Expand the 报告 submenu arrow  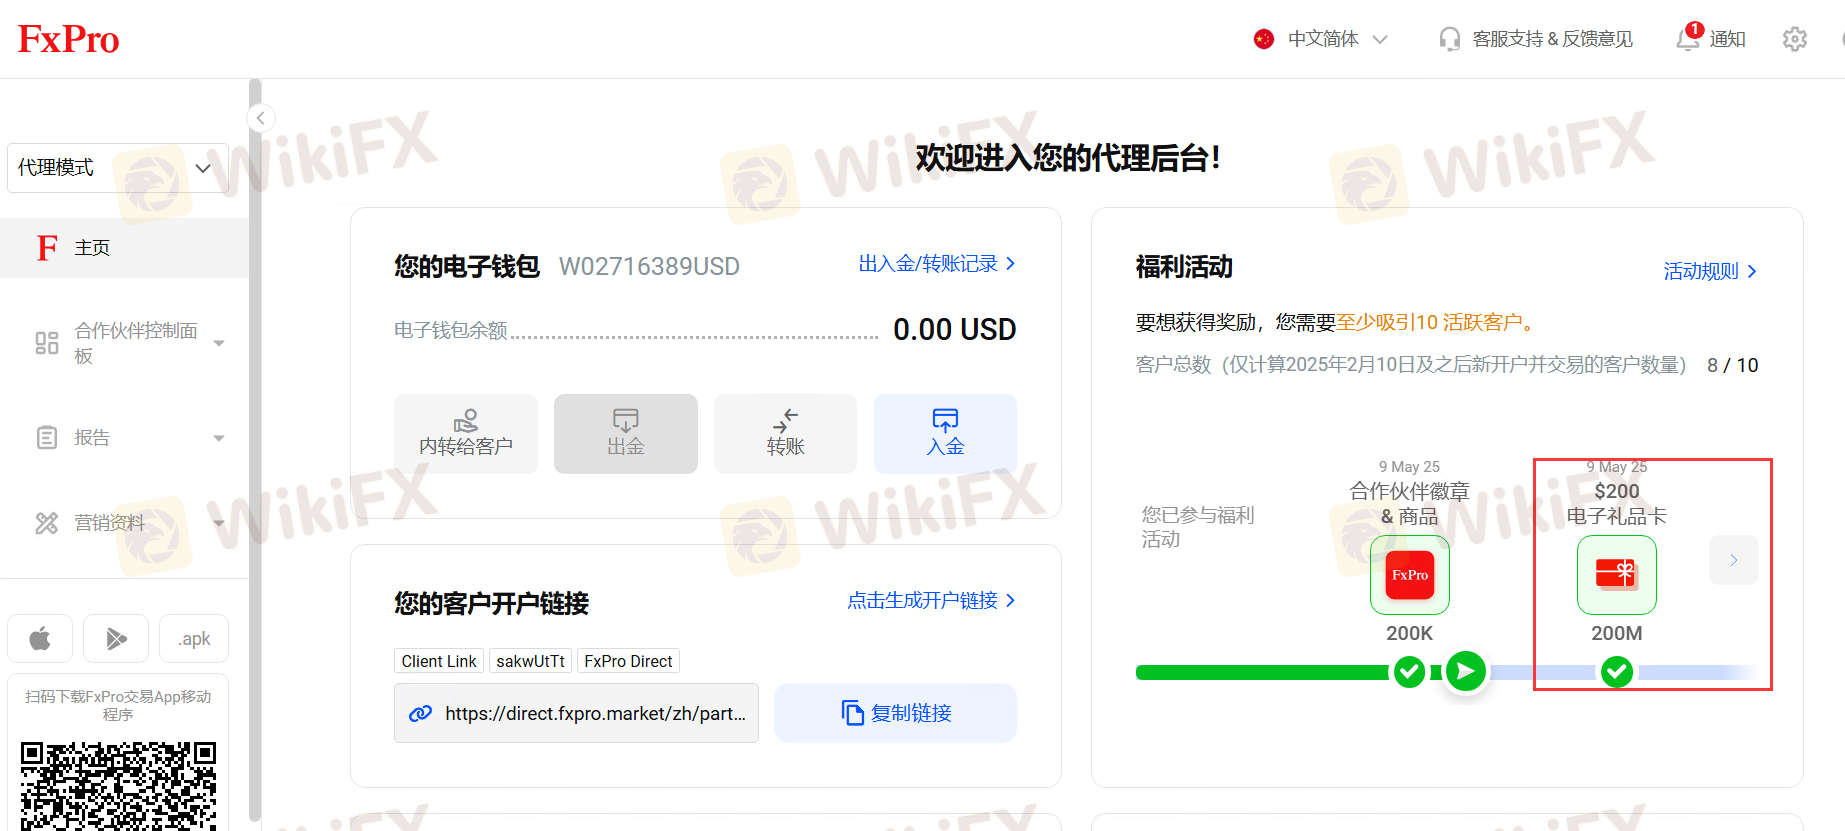pyautogui.click(x=219, y=438)
